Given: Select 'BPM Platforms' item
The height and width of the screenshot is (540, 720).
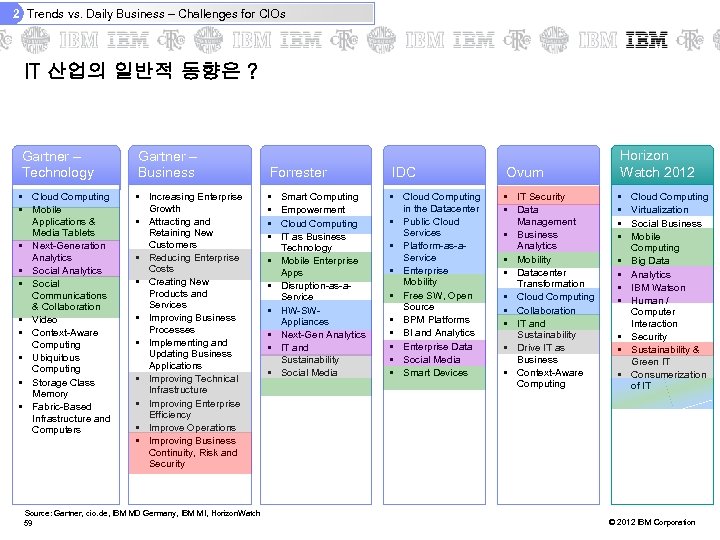Looking at the screenshot, I should [436, 320].
